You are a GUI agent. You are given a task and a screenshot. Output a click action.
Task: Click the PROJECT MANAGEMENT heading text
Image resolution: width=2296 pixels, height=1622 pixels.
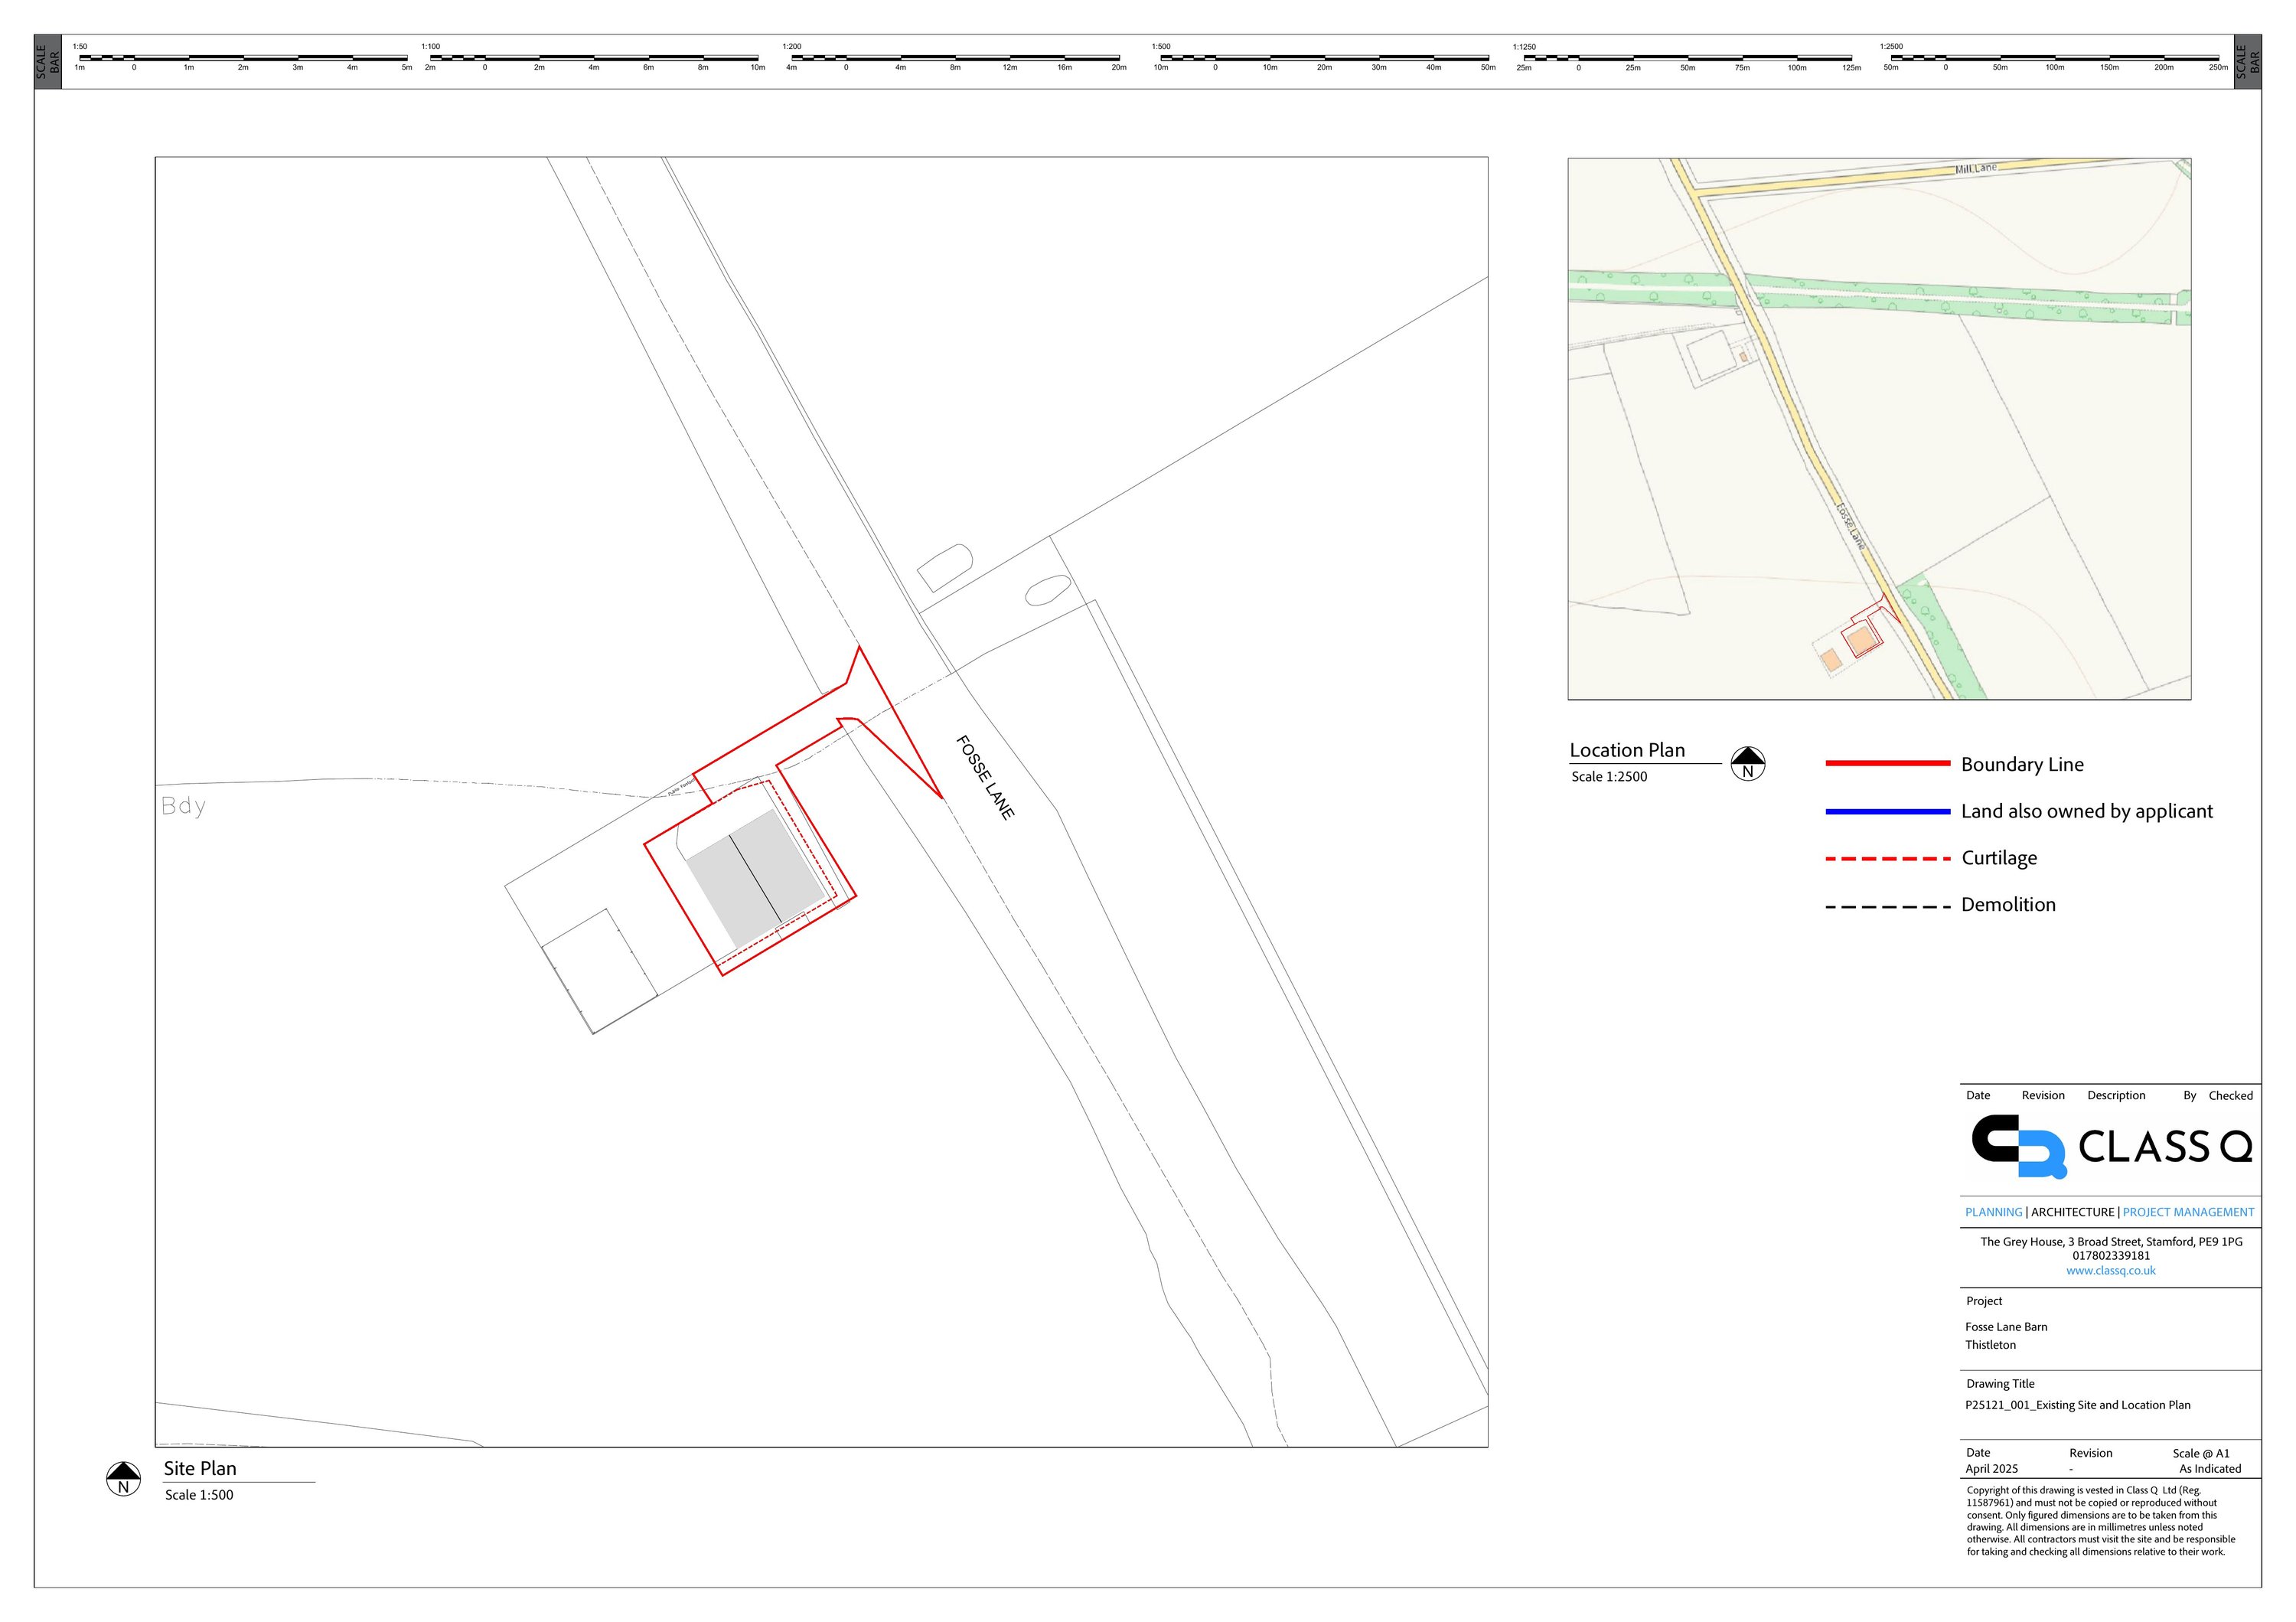2188,1212
